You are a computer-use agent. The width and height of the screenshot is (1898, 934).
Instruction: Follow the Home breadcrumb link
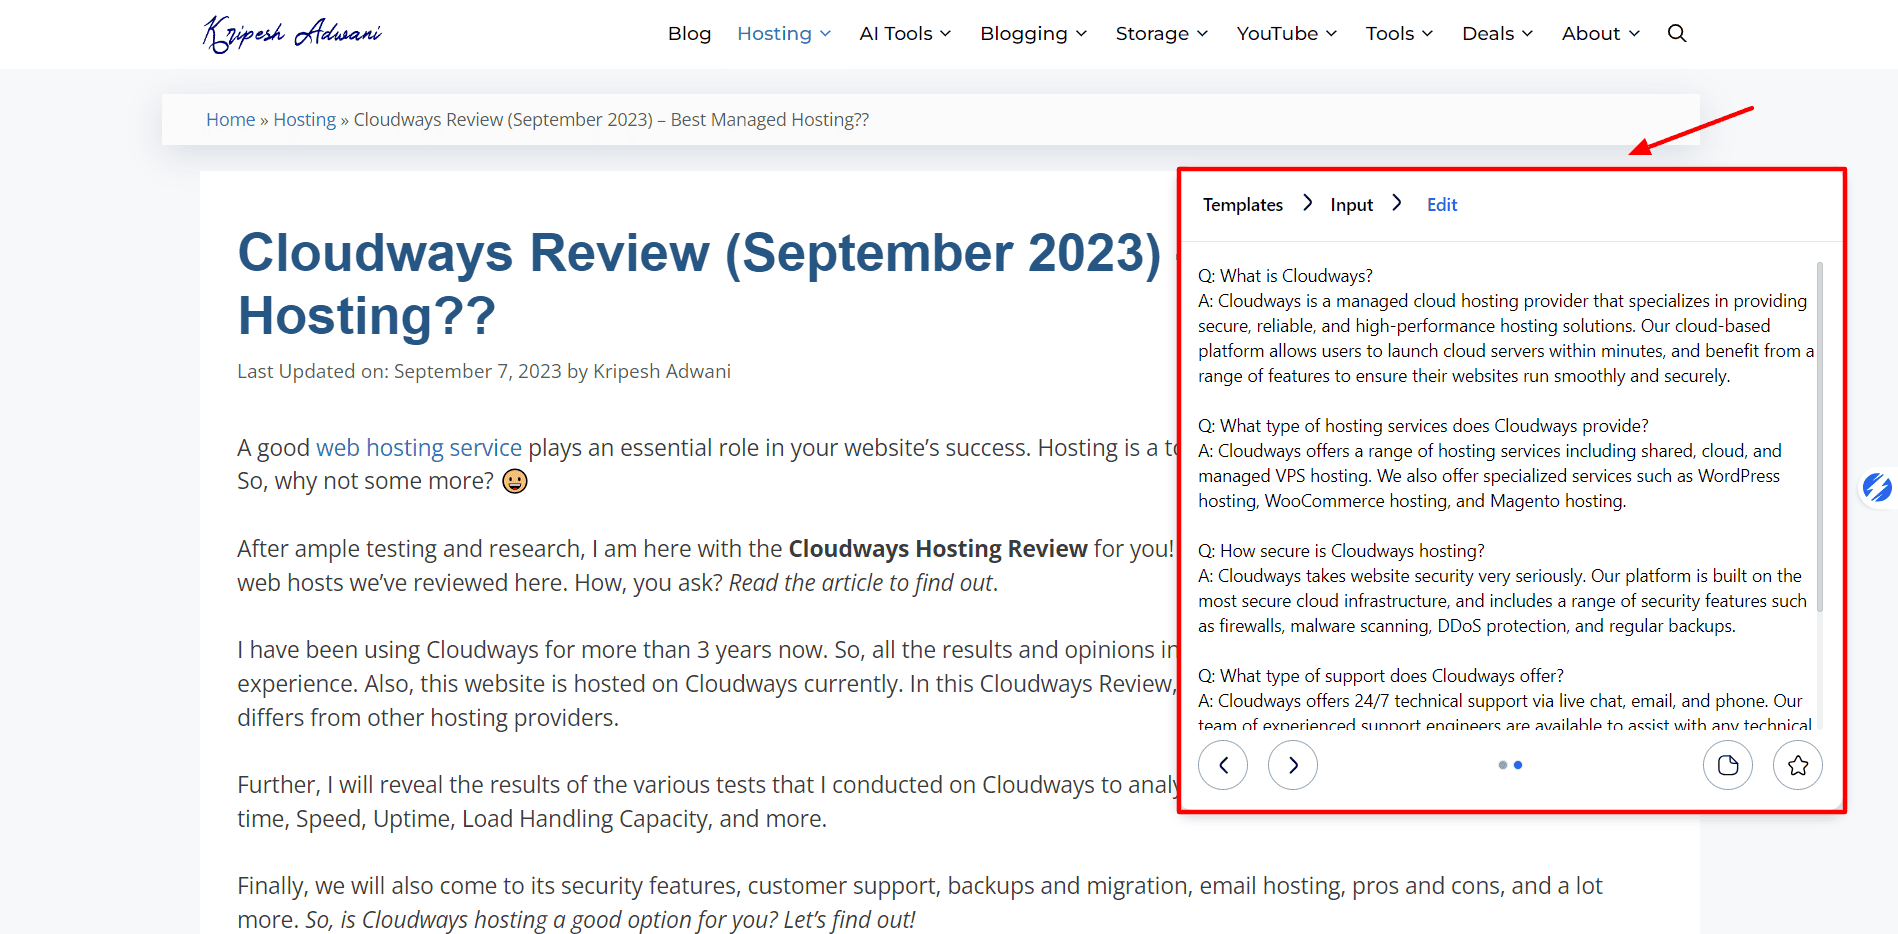click(x=231, y=120)
